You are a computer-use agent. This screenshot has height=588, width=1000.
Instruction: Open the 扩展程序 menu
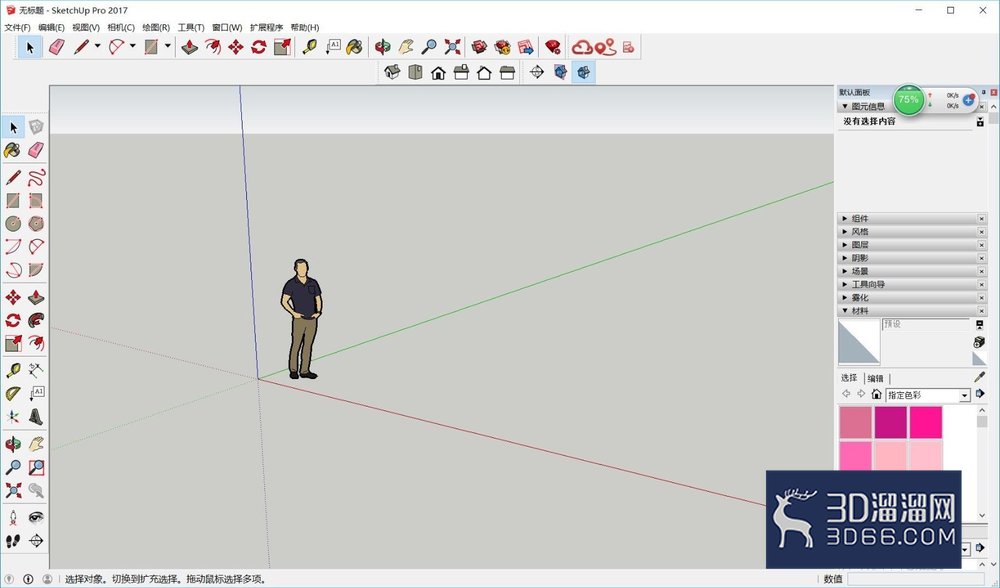tap(266, 27)
